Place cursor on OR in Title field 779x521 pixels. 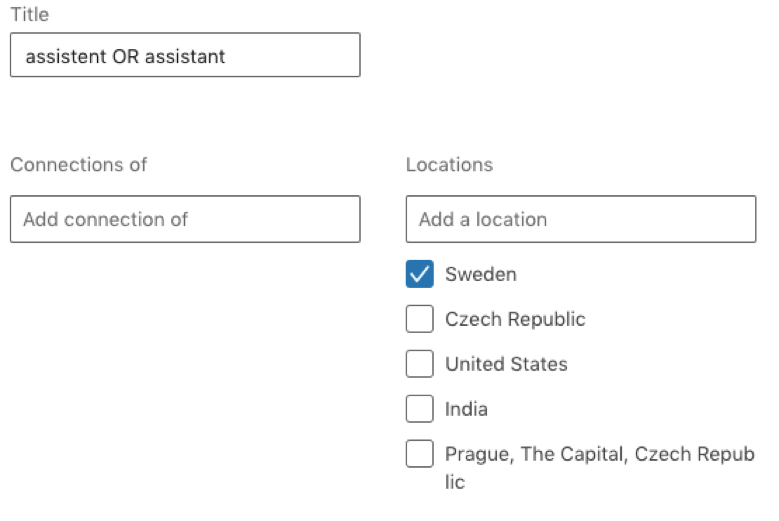click(x=125, y=56)
